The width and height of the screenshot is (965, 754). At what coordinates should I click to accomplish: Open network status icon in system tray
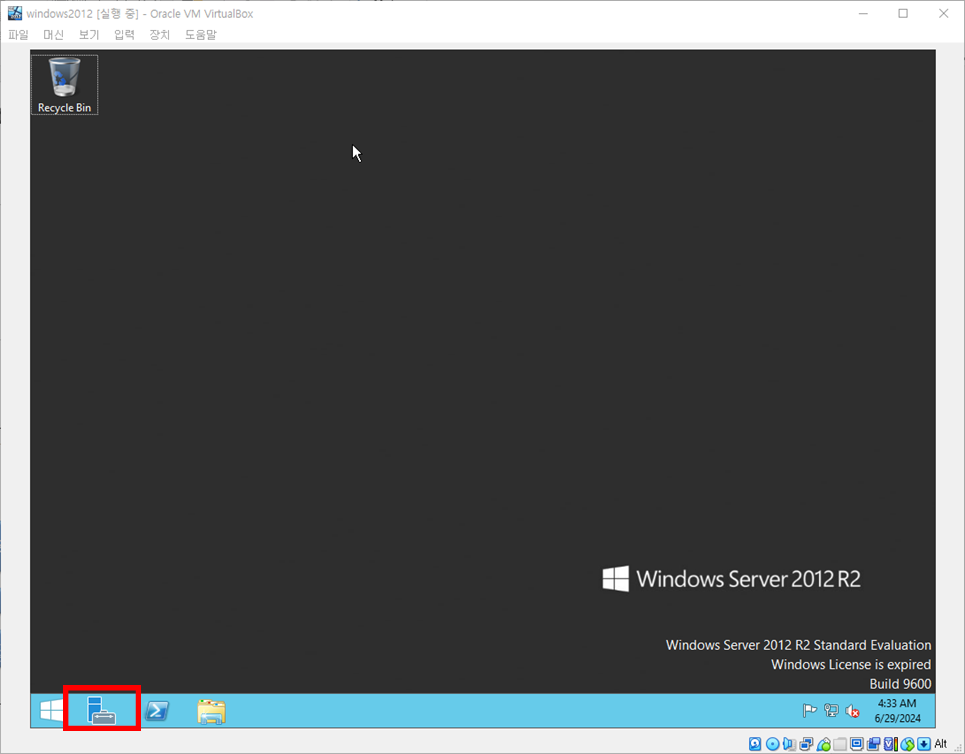click(x=831, y=711)
